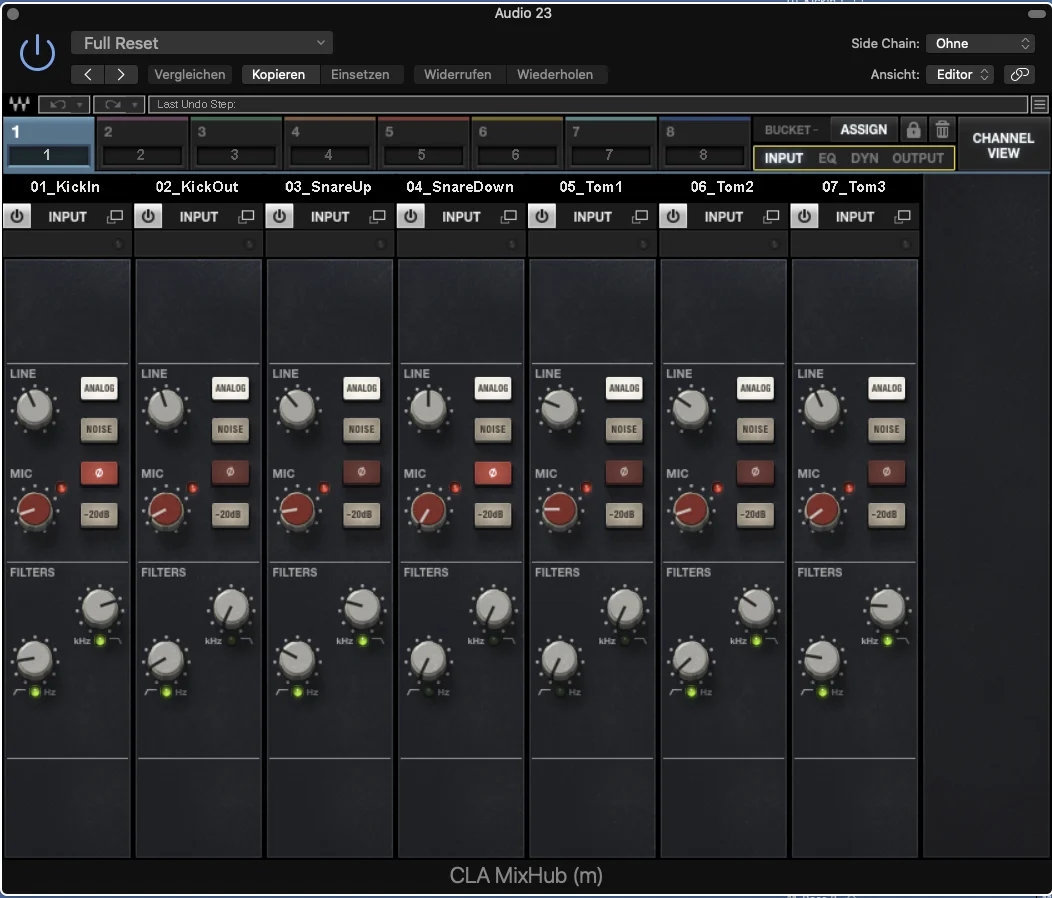Click the Vergleichen button
The height and width of the screenshot is (898, 1052).
[x=190, y=74]
